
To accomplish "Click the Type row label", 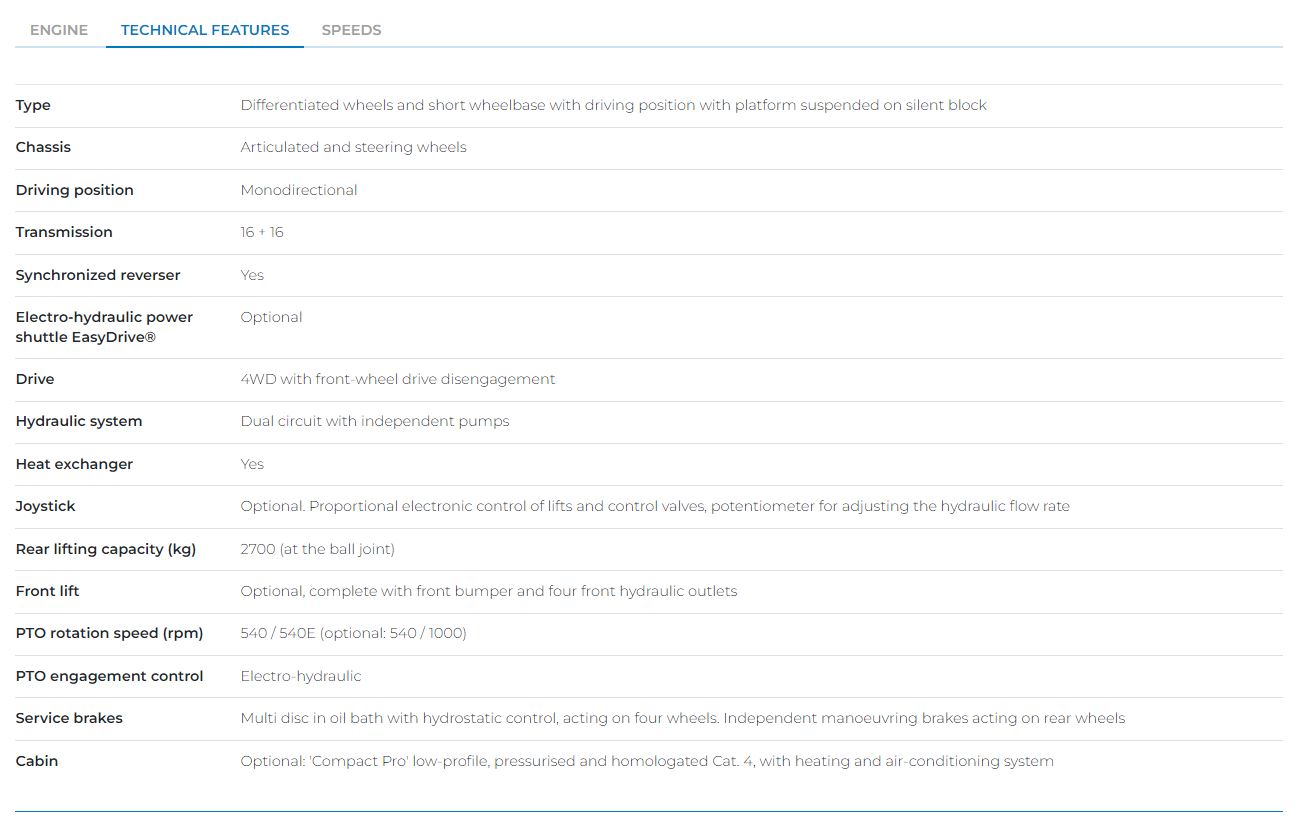I will click(33, 105).
